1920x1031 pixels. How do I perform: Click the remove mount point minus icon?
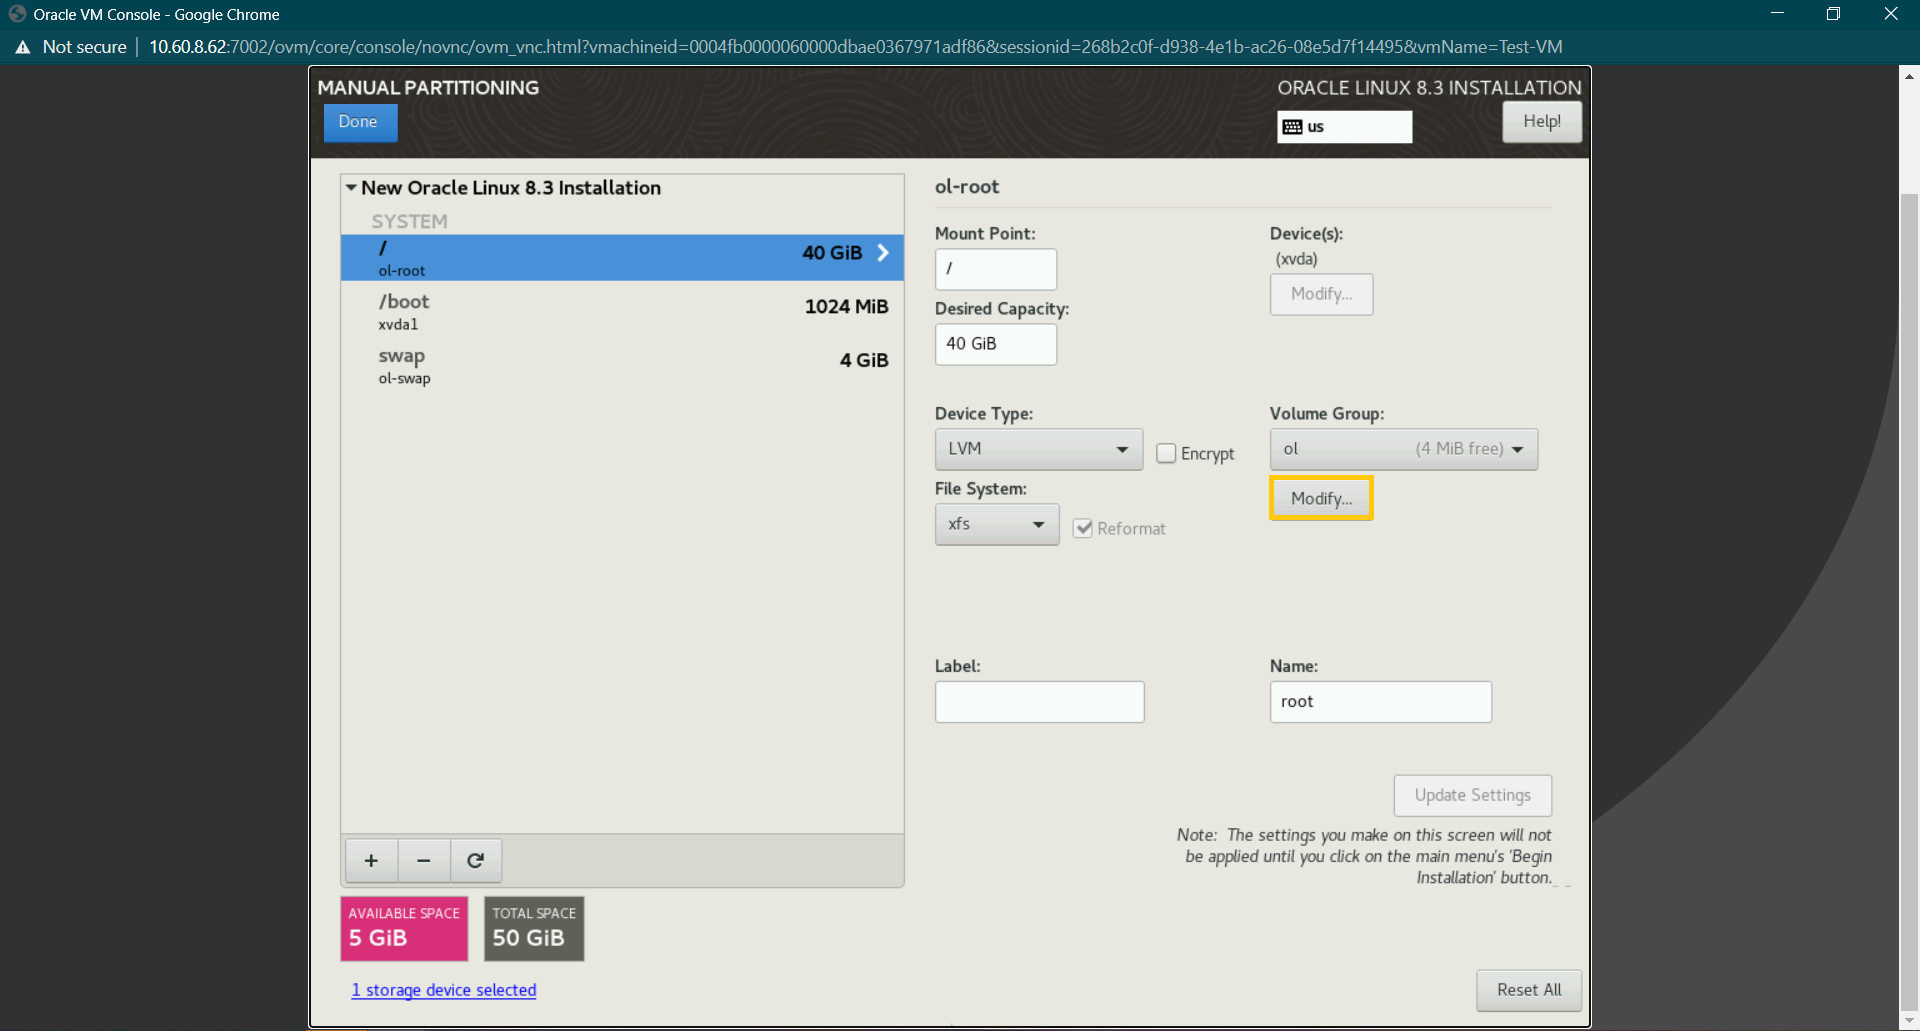click(424, 860)
